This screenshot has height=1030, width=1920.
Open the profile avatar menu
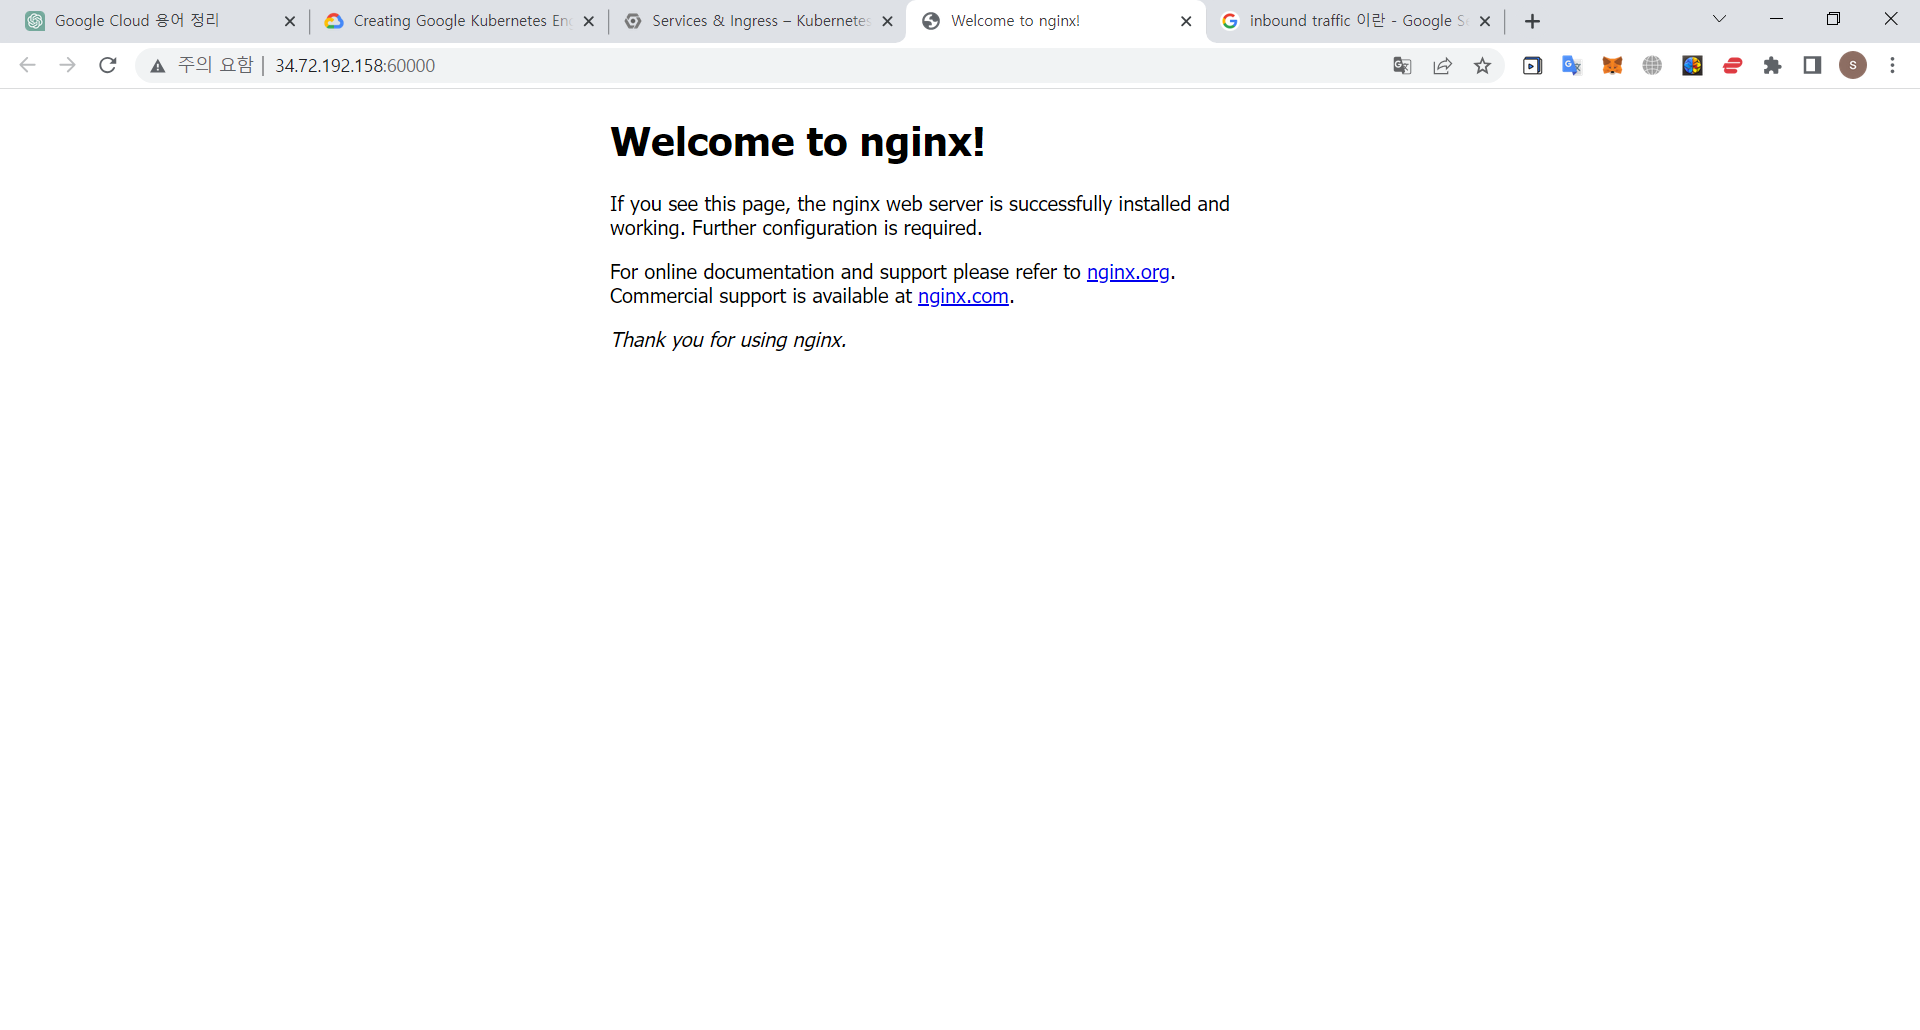[1853, 65]
